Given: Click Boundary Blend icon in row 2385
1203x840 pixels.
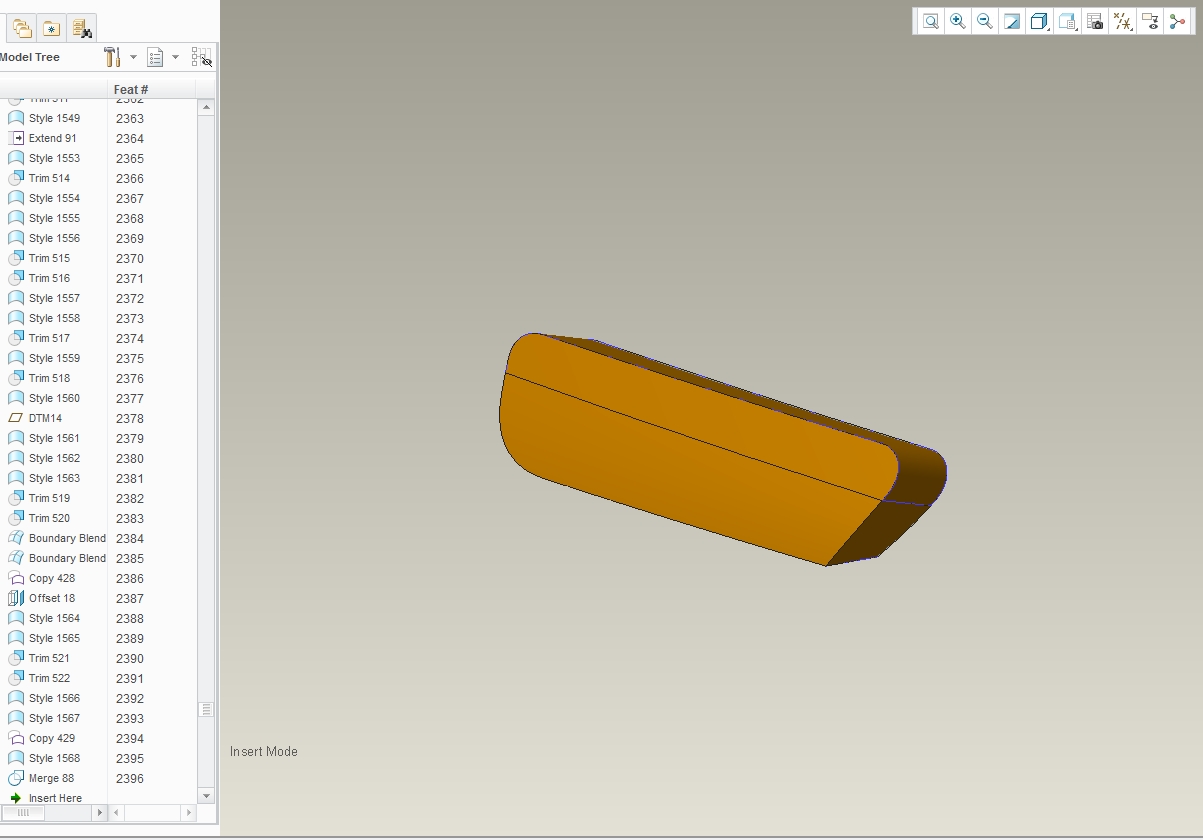Looking at the screenshot, I should click(16, 558).
